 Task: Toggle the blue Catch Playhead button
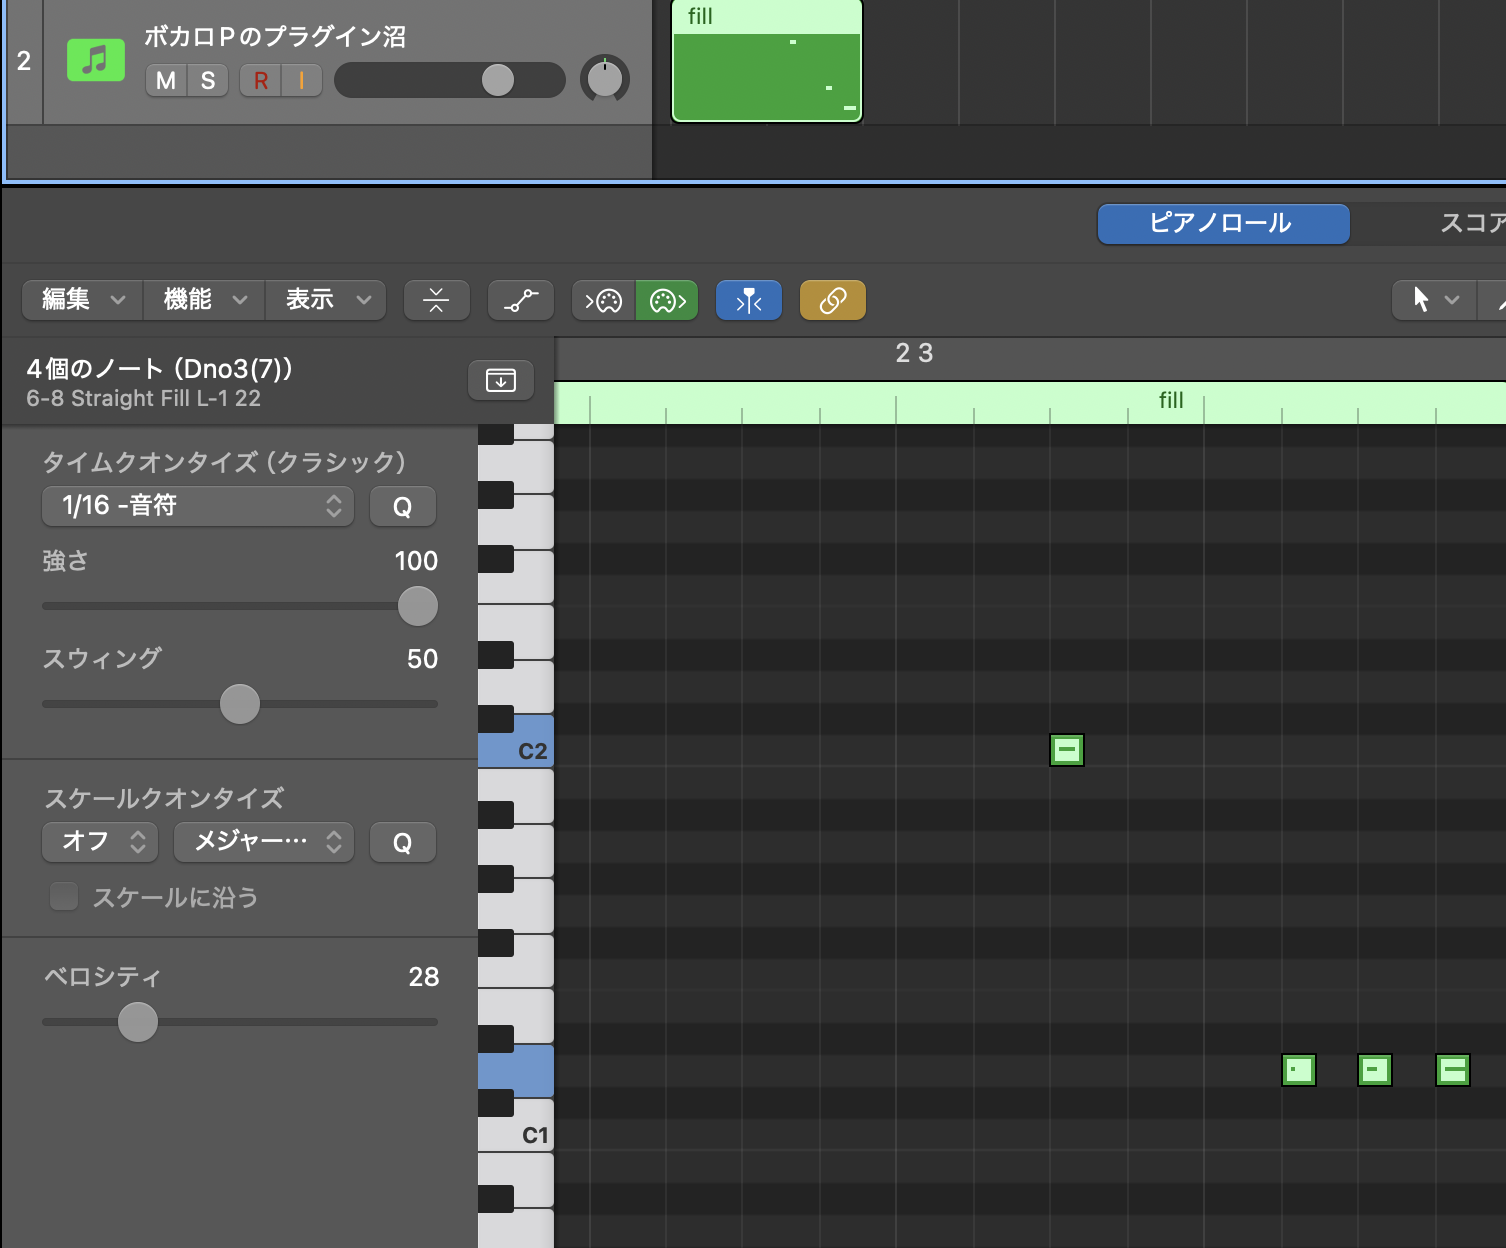click(x=748, y=300)
